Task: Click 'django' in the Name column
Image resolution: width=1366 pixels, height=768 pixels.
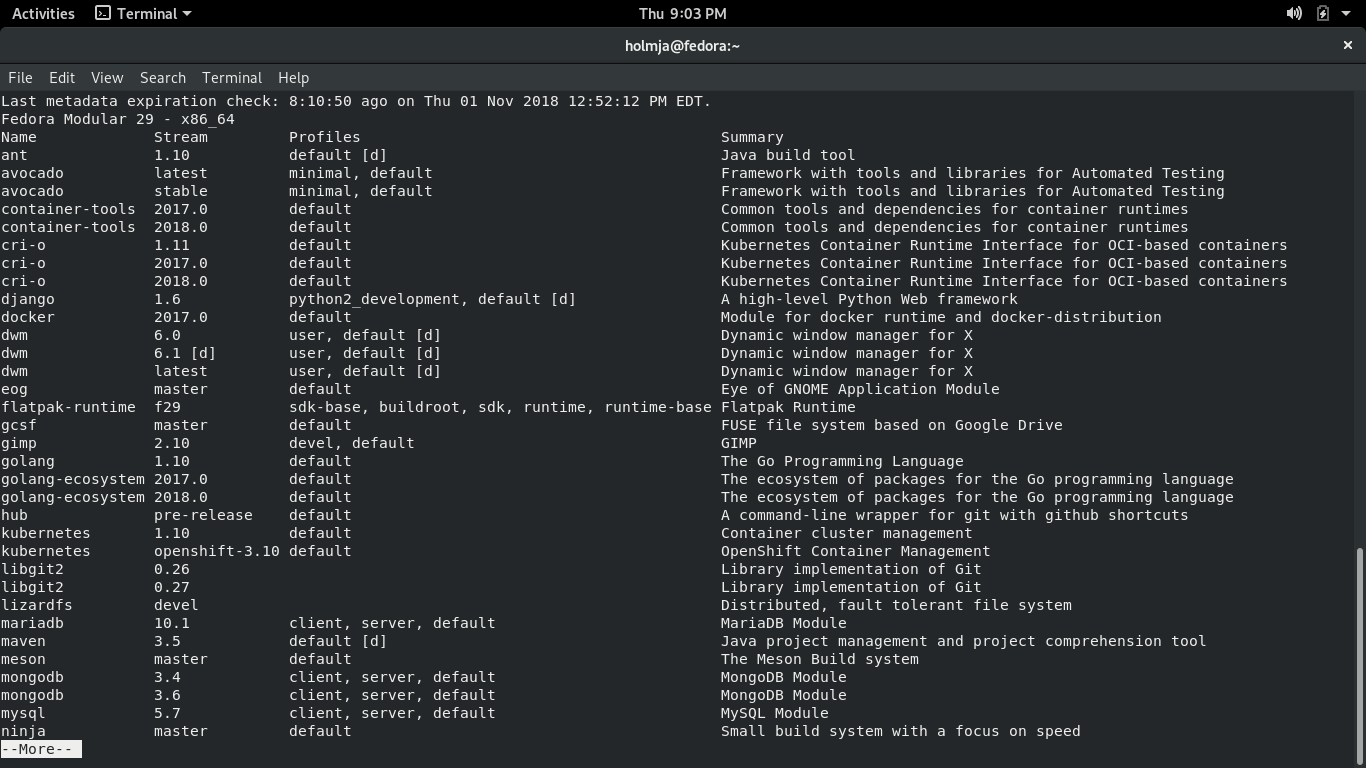Action: 28,299
